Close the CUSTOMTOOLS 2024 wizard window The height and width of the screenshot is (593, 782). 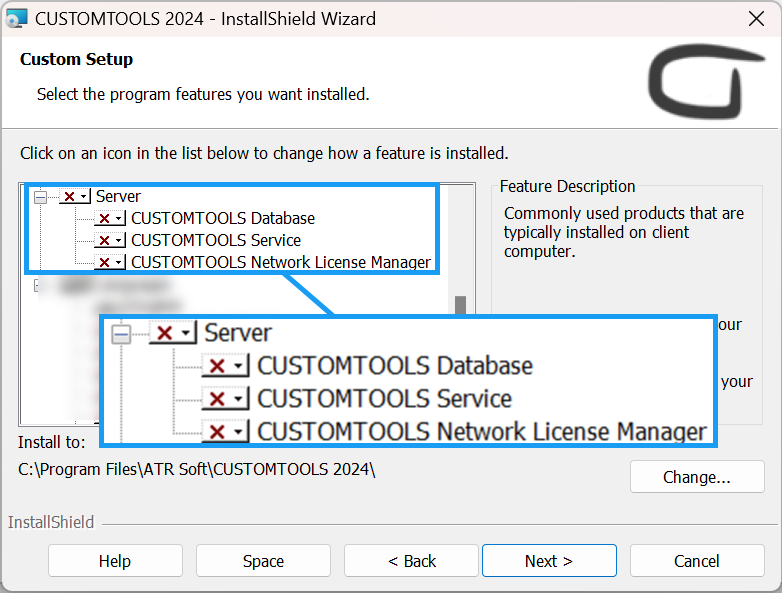(757, 19)
